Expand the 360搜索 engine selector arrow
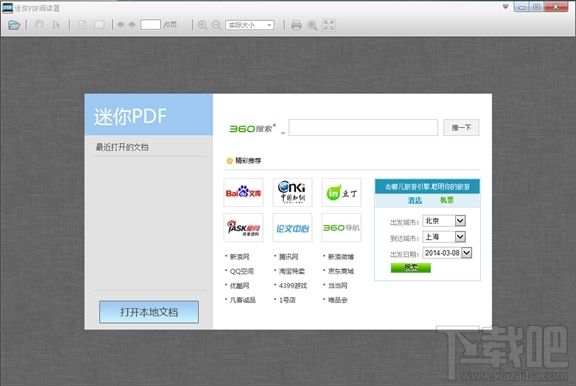This screenshot has height=386, width=576. coord(283,133)
